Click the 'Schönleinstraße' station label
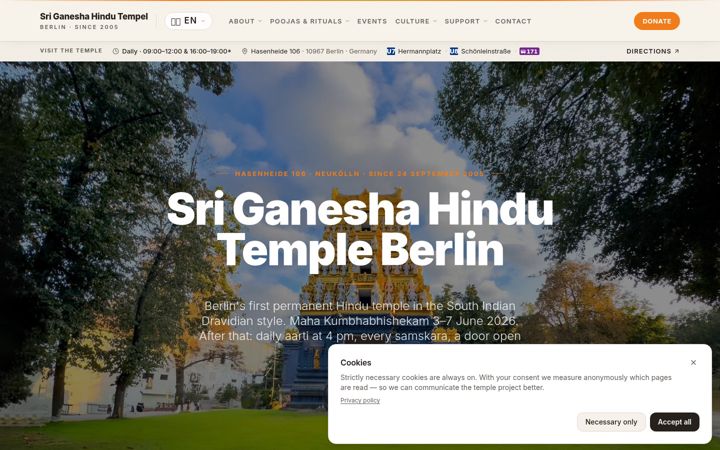 click(x=486, y=51)
